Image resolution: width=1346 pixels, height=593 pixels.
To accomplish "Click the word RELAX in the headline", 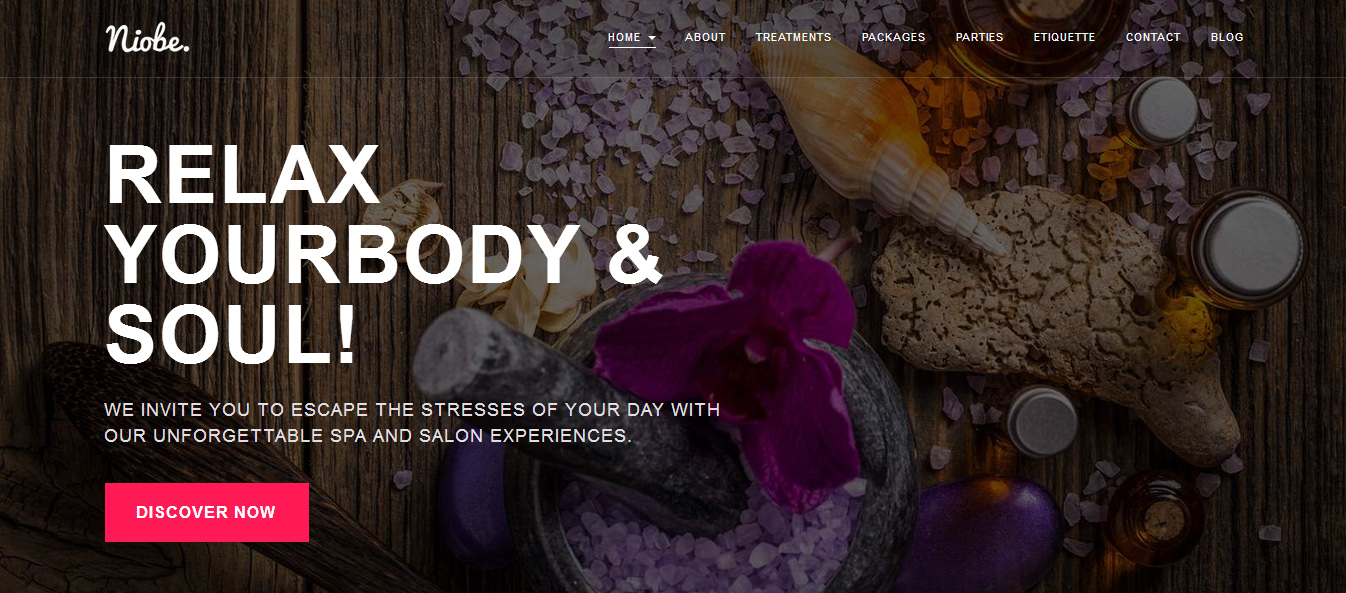I will 243,176.
